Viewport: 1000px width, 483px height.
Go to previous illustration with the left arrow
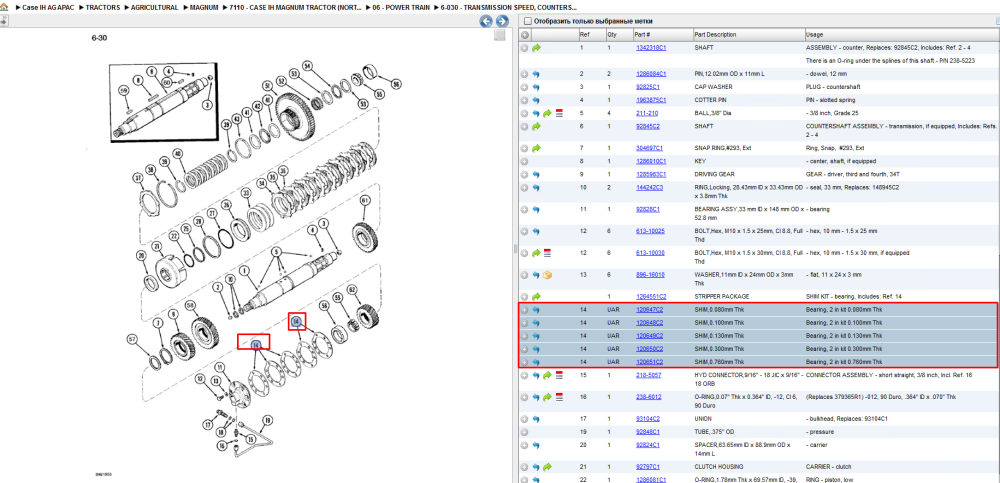pyautogui.click(x=486, y=21)
